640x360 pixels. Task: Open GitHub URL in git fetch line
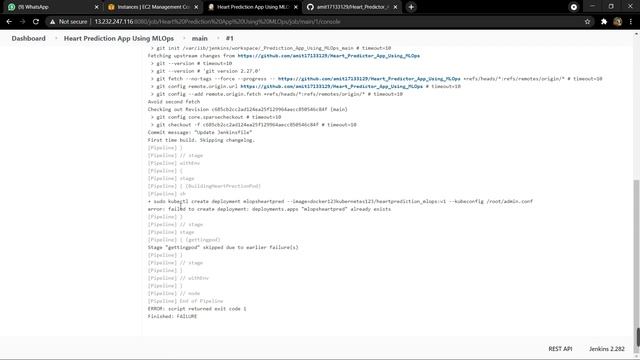369,79
